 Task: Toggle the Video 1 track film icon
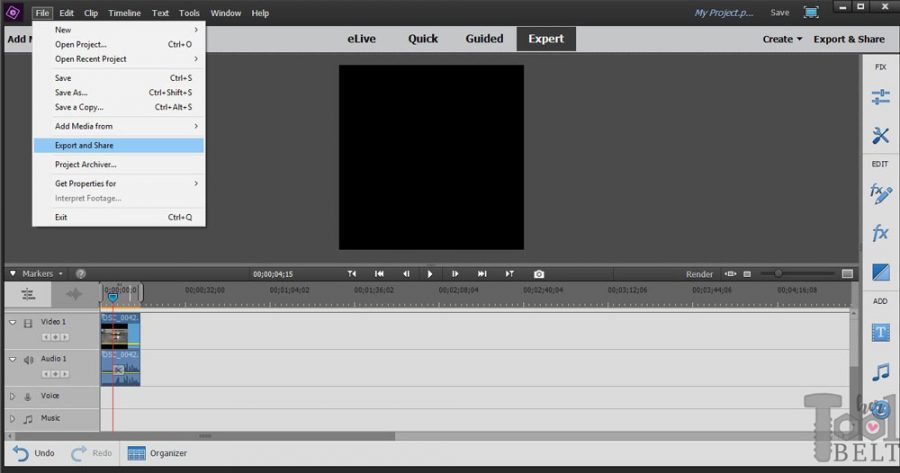(x=28, y=323)
